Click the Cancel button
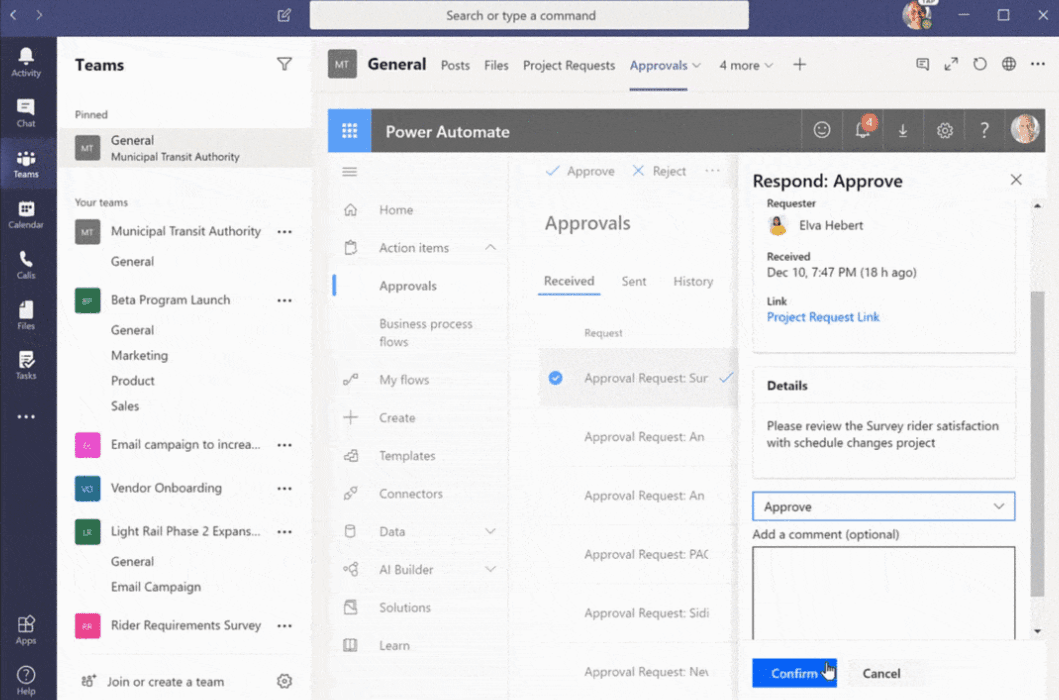This screenshot has height=700, width=1059. (x=881, y=673)
